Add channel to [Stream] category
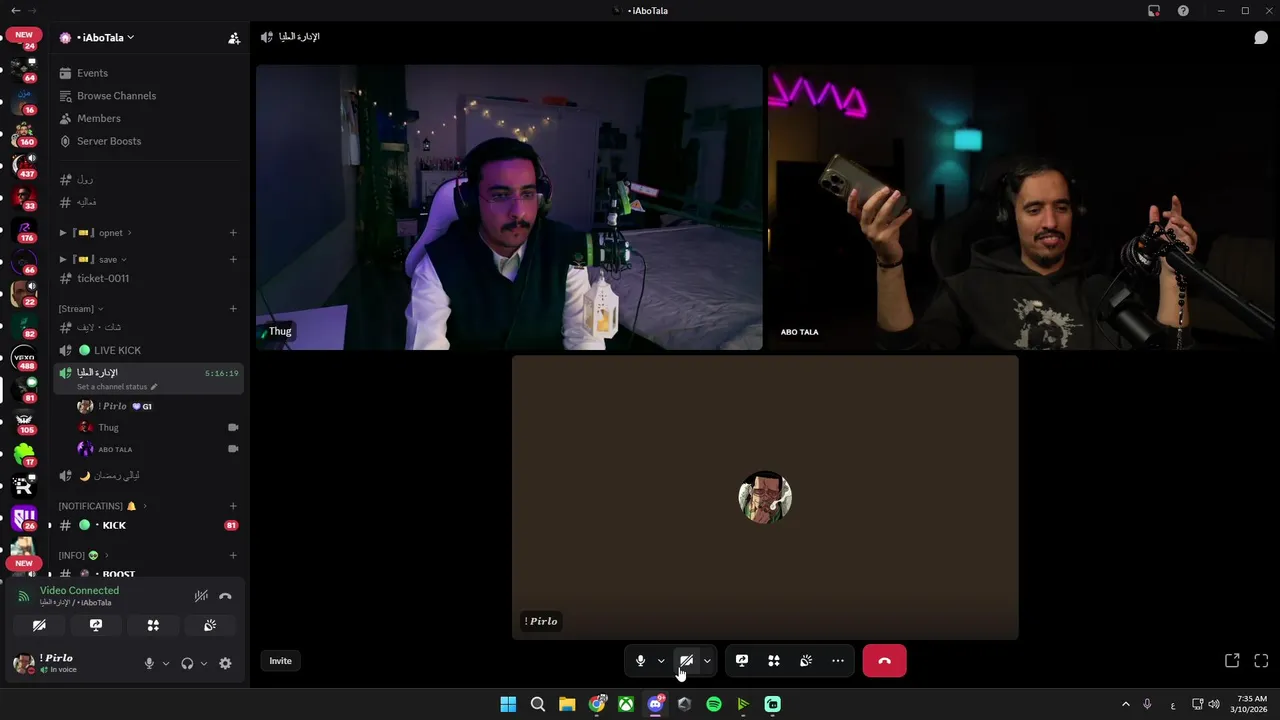 click(x=233, y=309)
